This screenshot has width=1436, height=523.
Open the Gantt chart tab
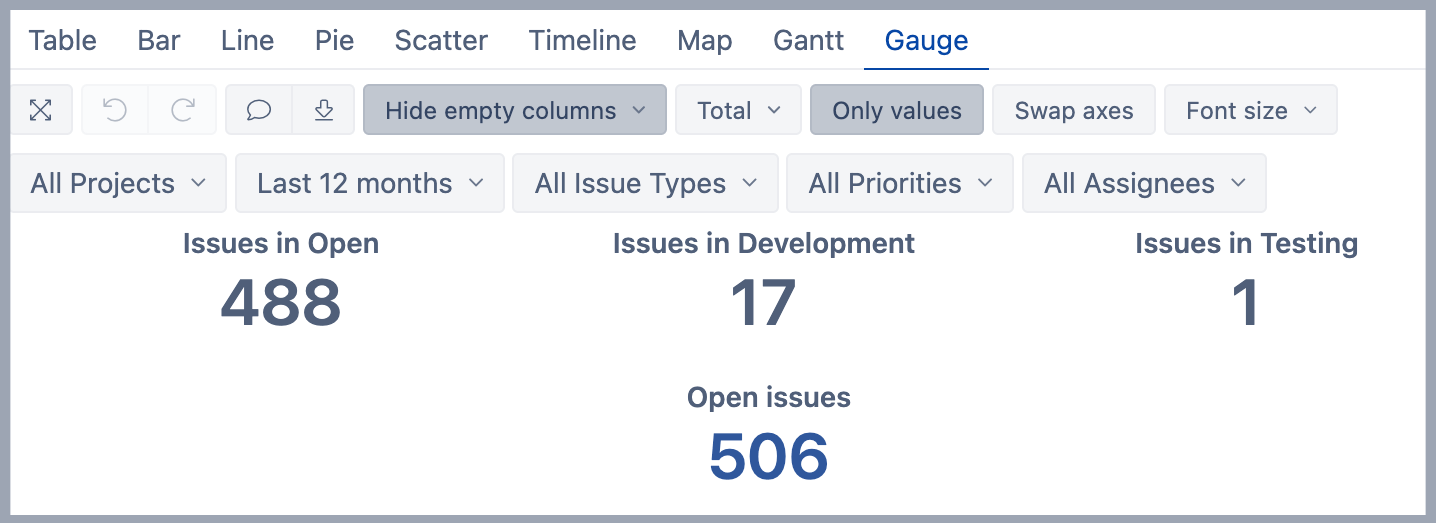808,41
